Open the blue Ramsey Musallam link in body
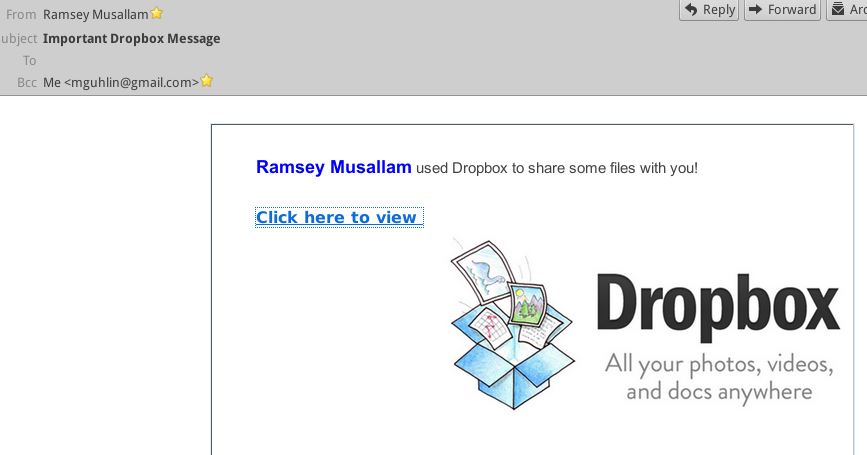The height and width of the screenshot is (455, 867). point(333,167)
